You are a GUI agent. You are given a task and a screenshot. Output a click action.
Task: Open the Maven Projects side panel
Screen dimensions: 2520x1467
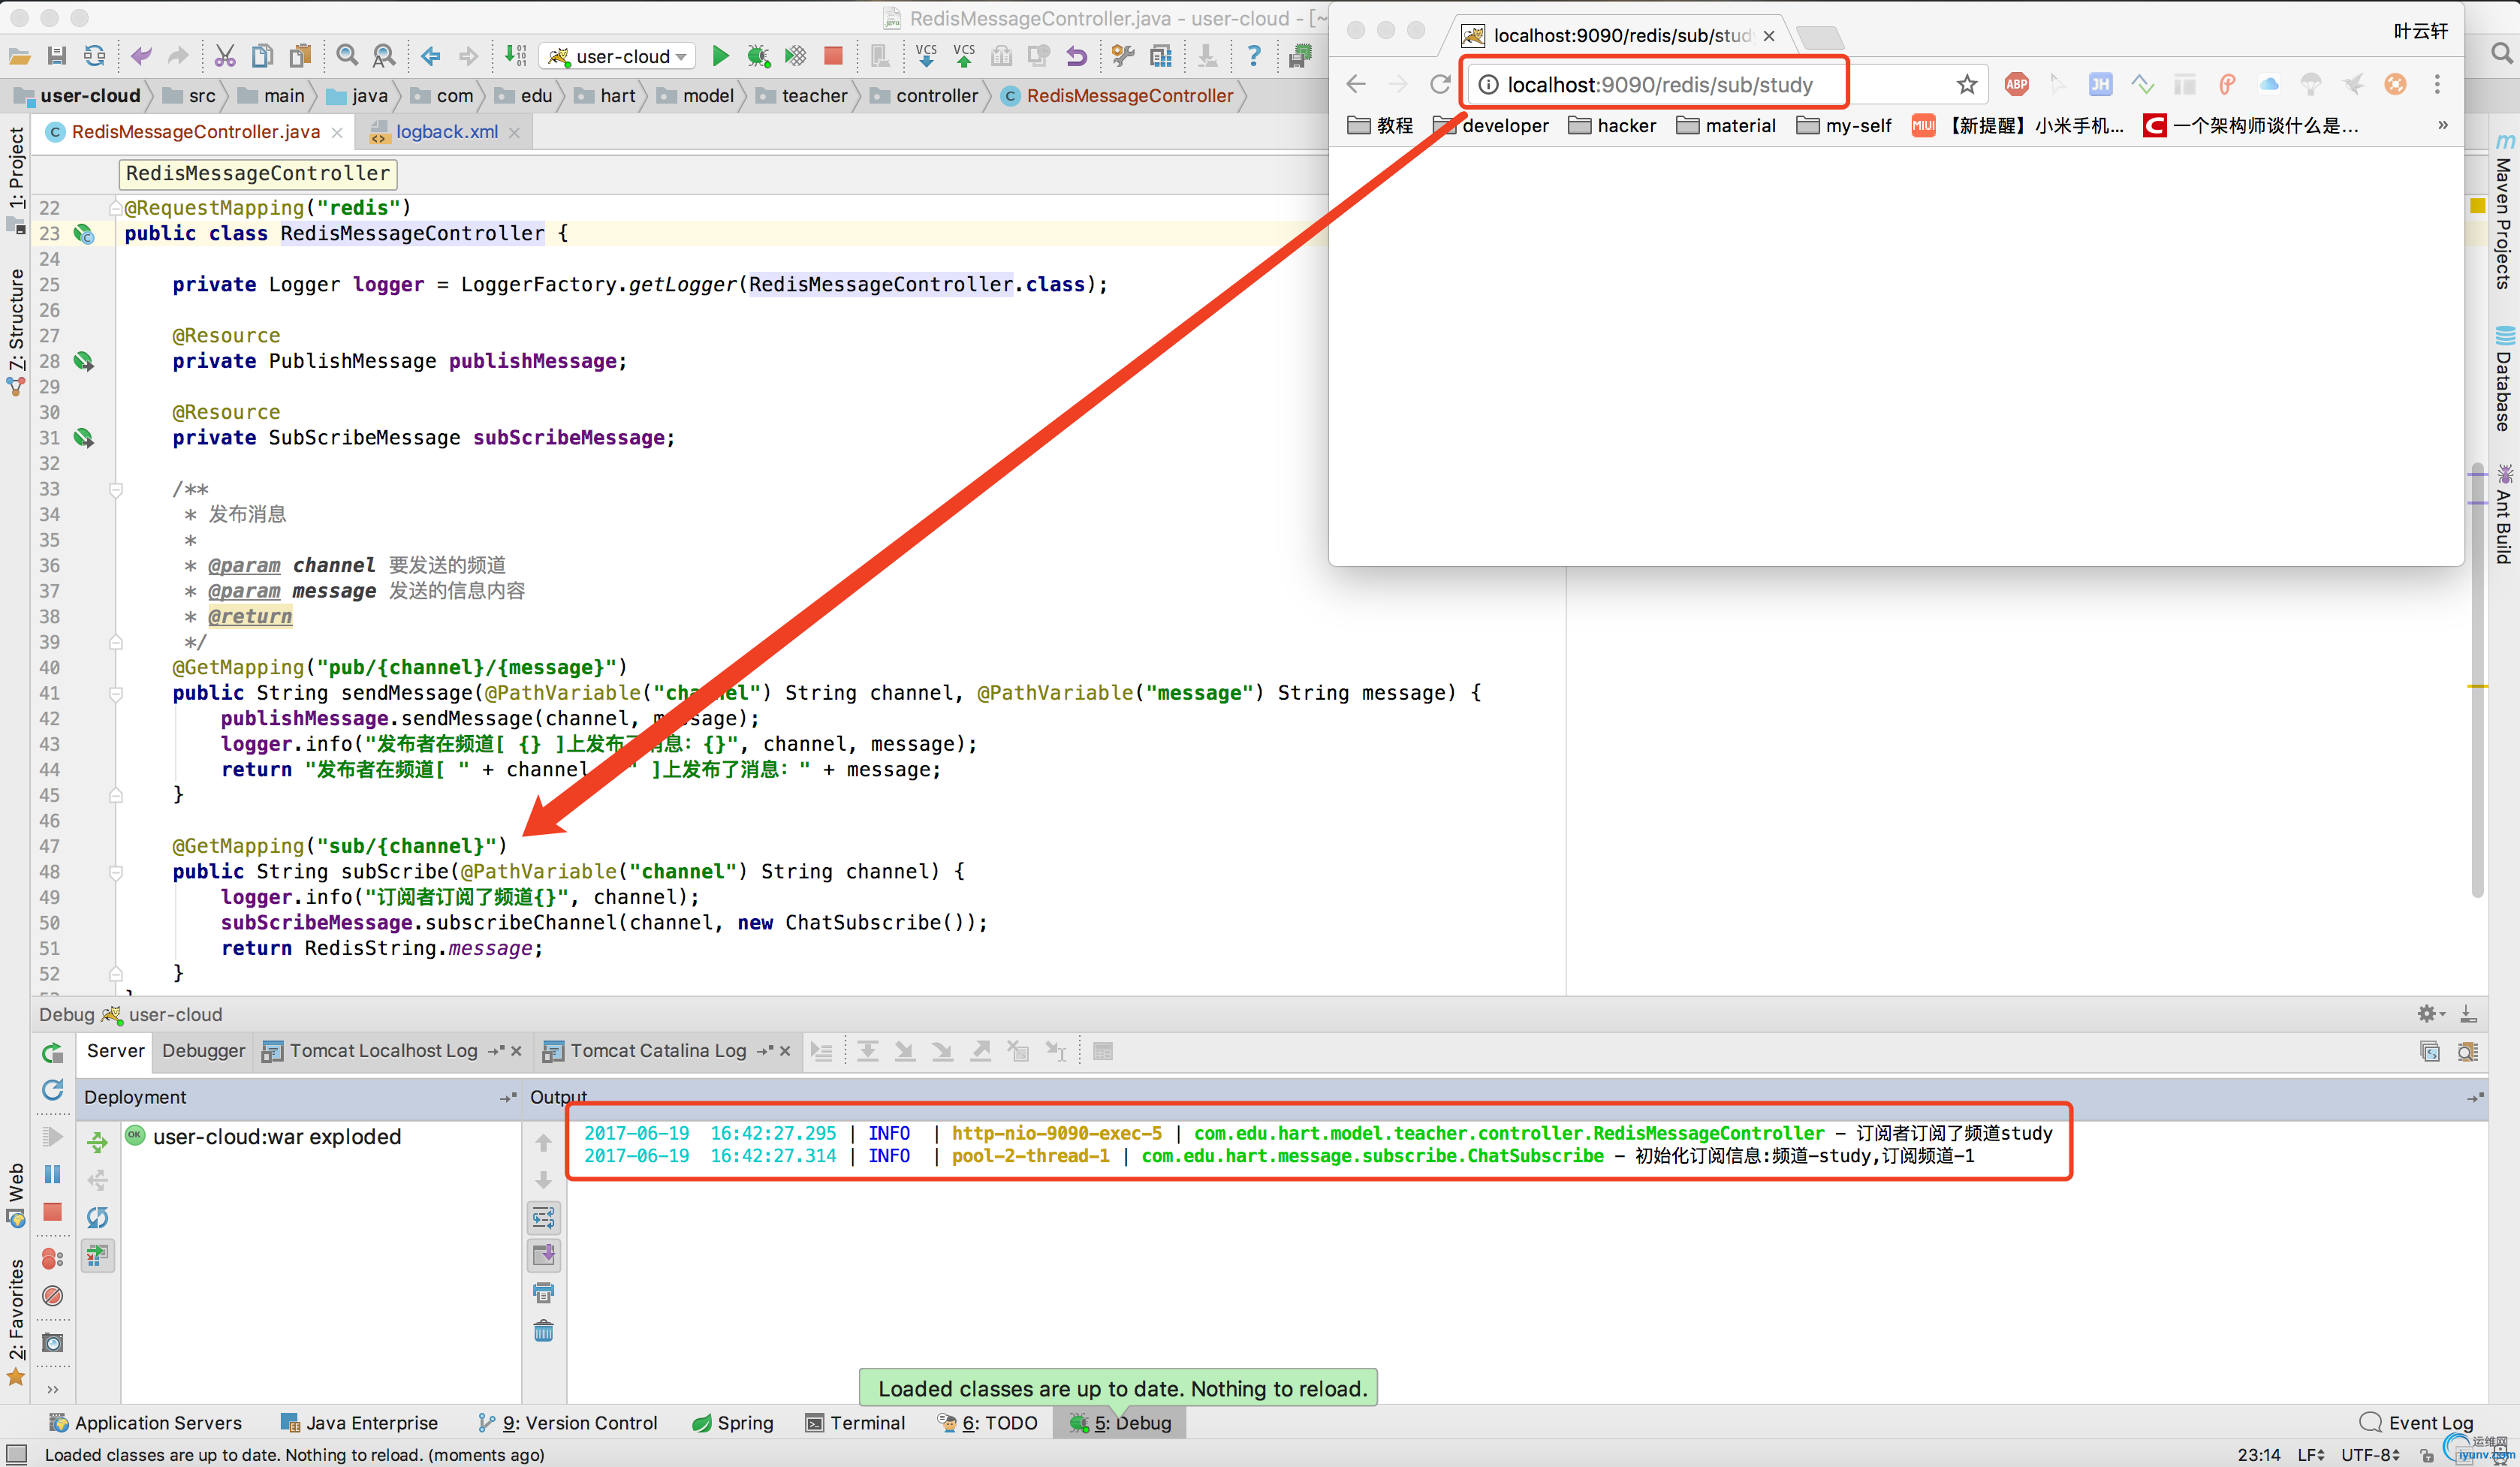(2503, 212)
